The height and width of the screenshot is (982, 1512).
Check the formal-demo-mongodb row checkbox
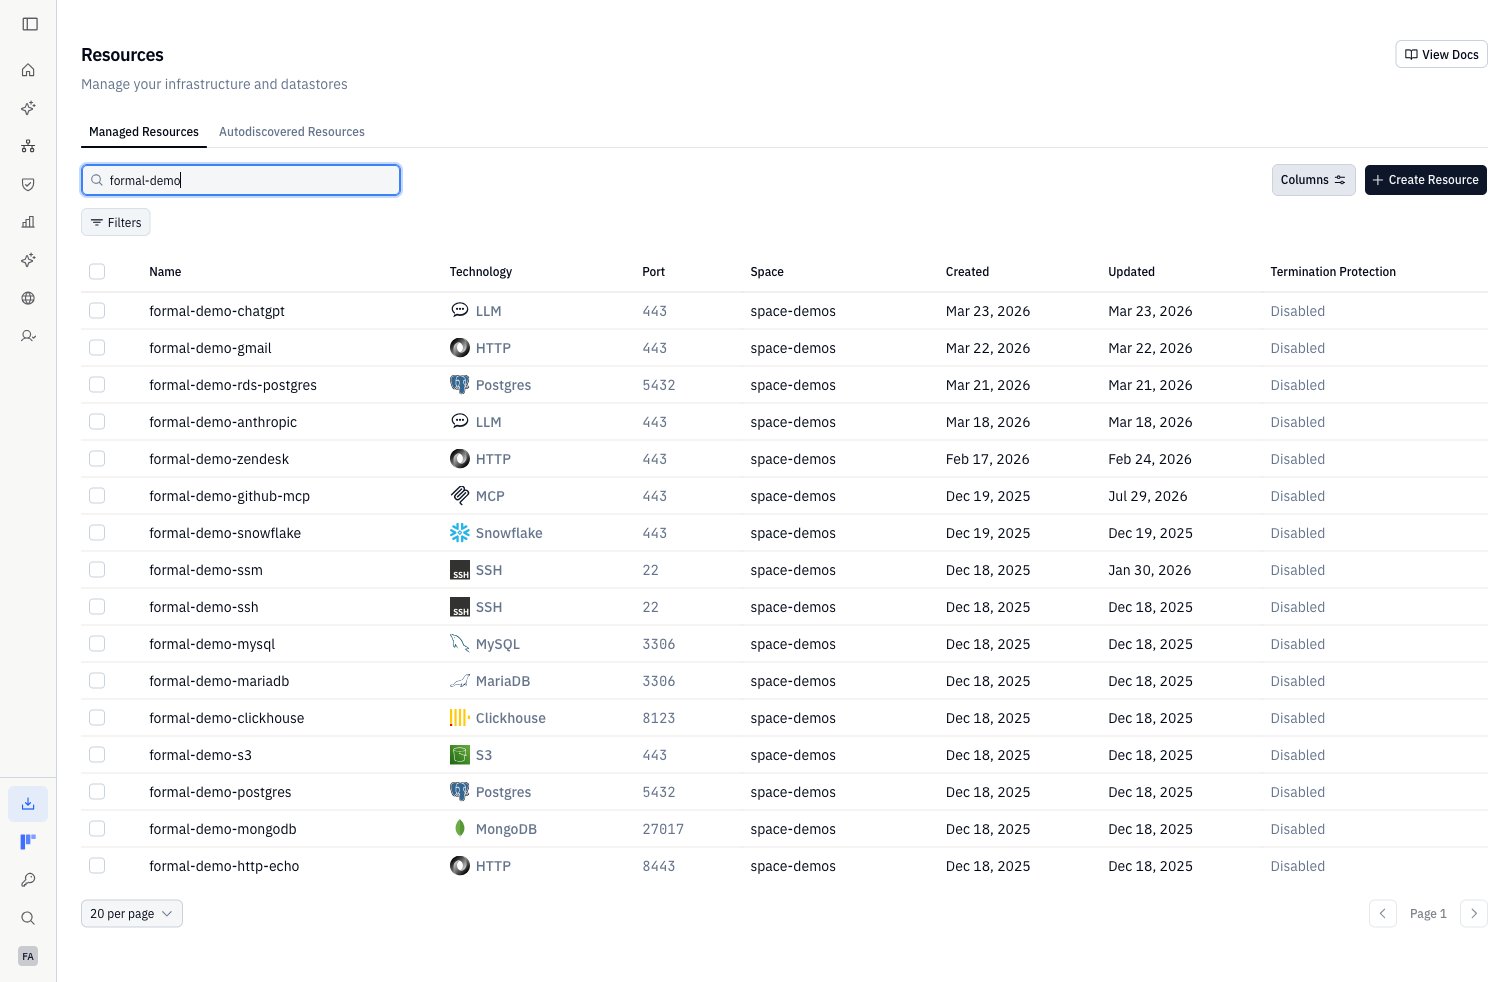97,829
